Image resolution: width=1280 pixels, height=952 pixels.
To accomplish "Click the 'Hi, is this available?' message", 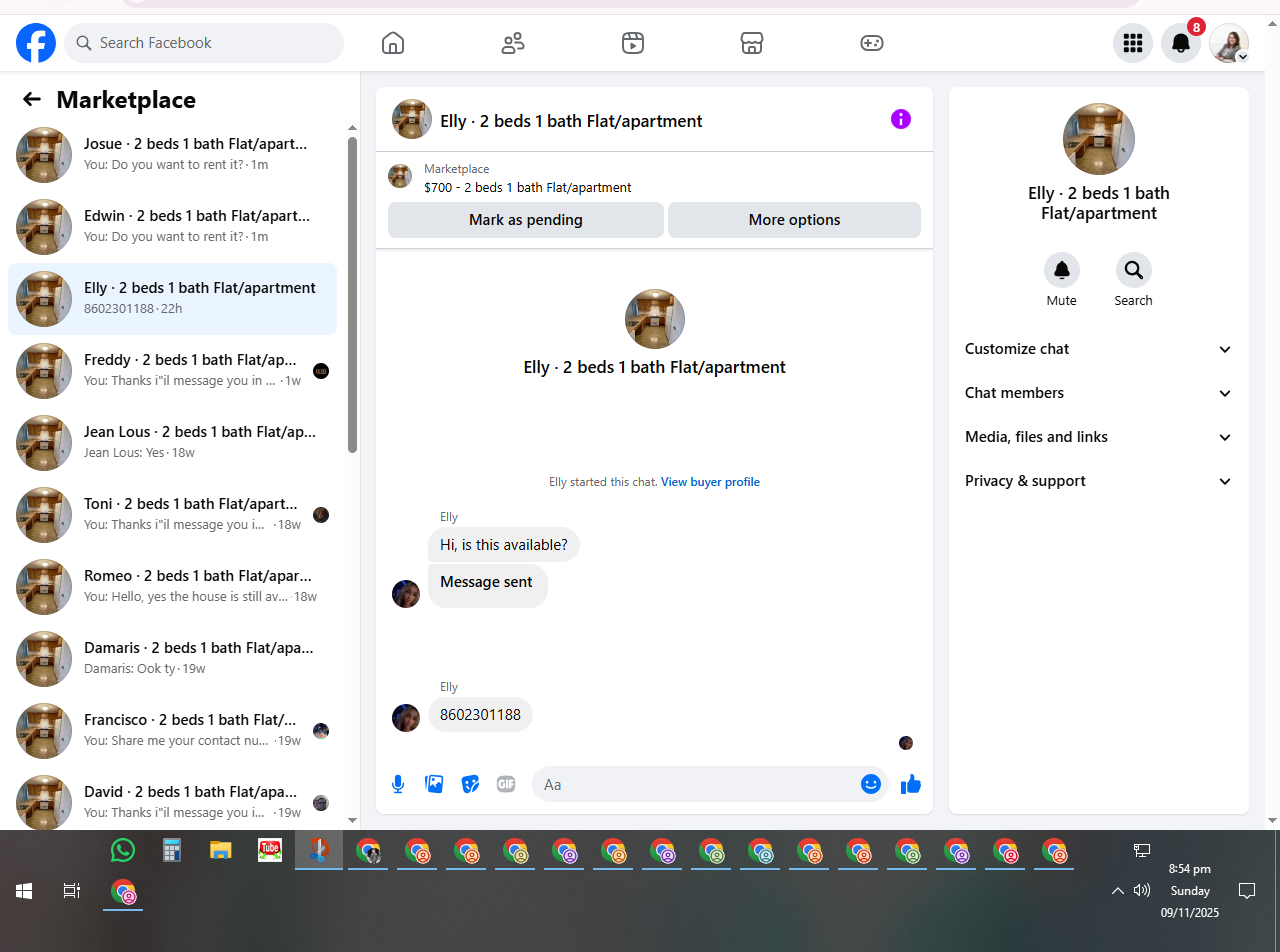I will (x=504, y=545).
